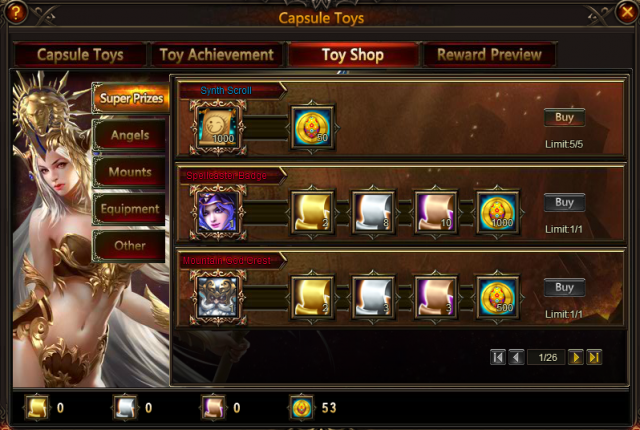This screenshot has width=640, height=430.
Task: Click the toy coin balance icon showing 53
Action: [x=301, y=408]
